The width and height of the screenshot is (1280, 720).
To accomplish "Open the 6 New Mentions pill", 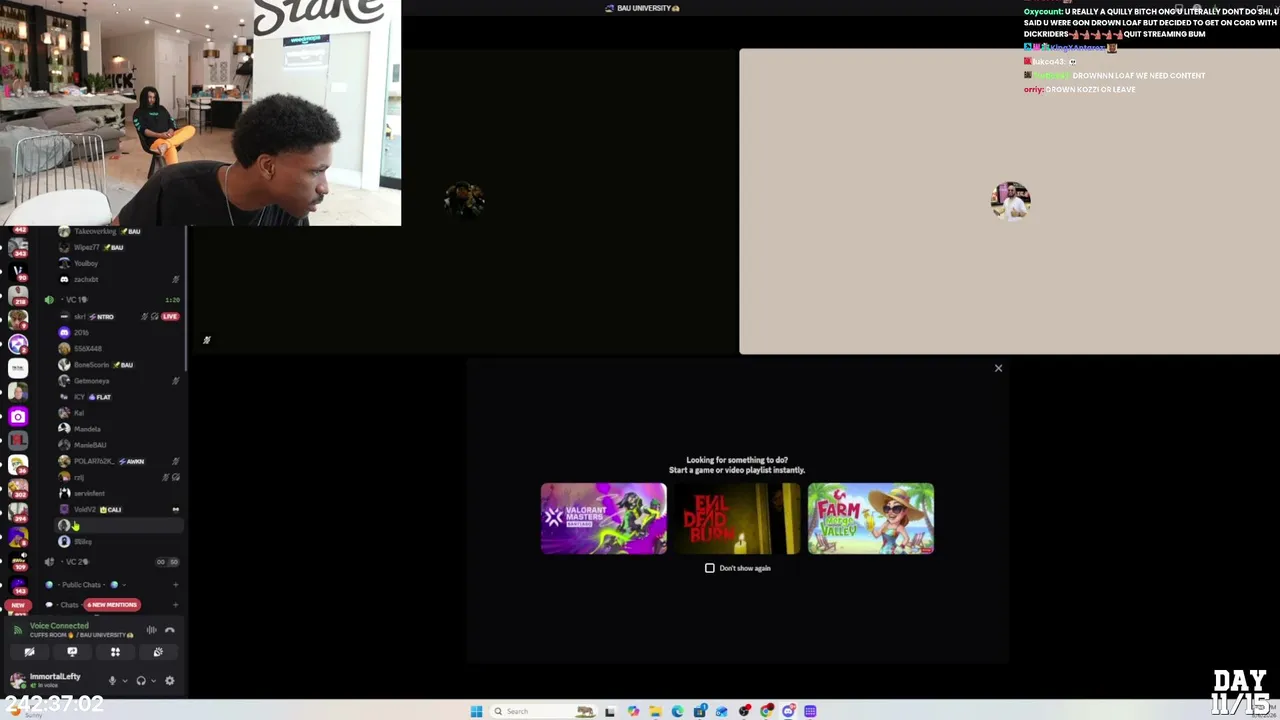I will [x=112, y=605].
